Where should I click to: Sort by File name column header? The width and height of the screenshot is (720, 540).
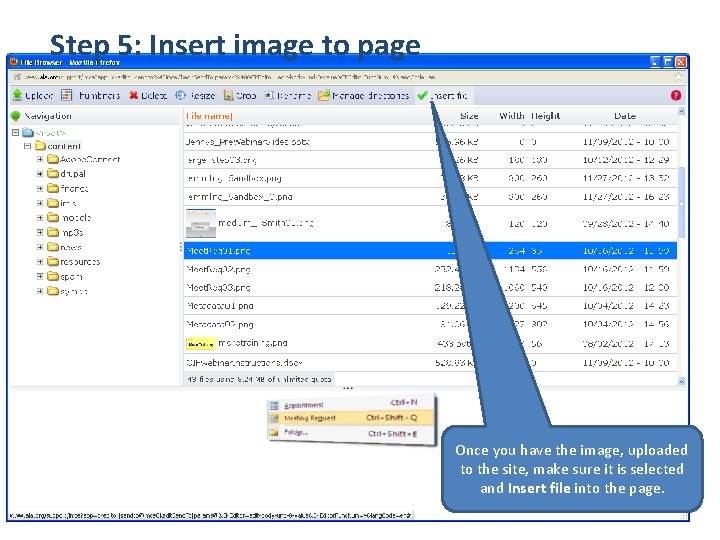[209, 116]
